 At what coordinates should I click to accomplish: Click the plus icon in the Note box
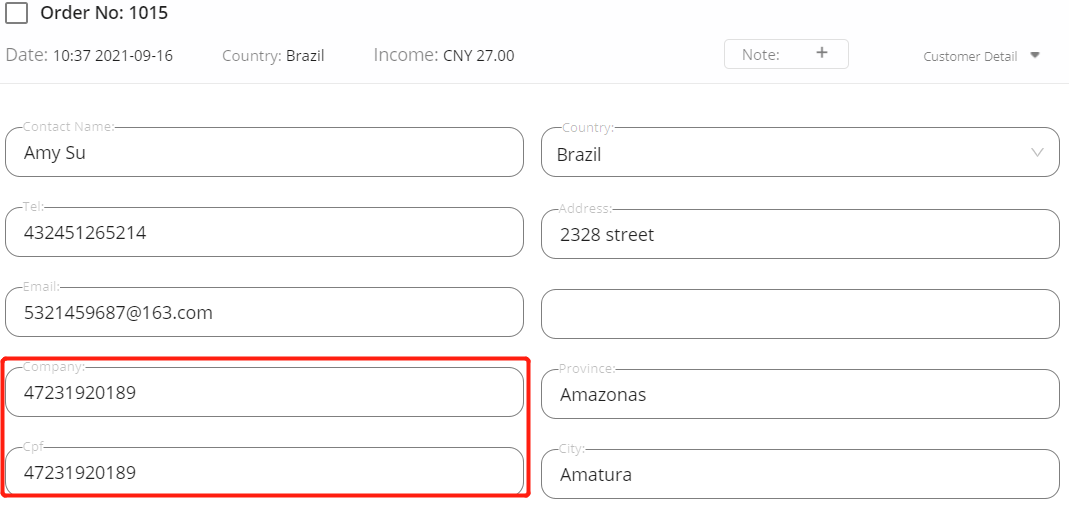point(822,53)
